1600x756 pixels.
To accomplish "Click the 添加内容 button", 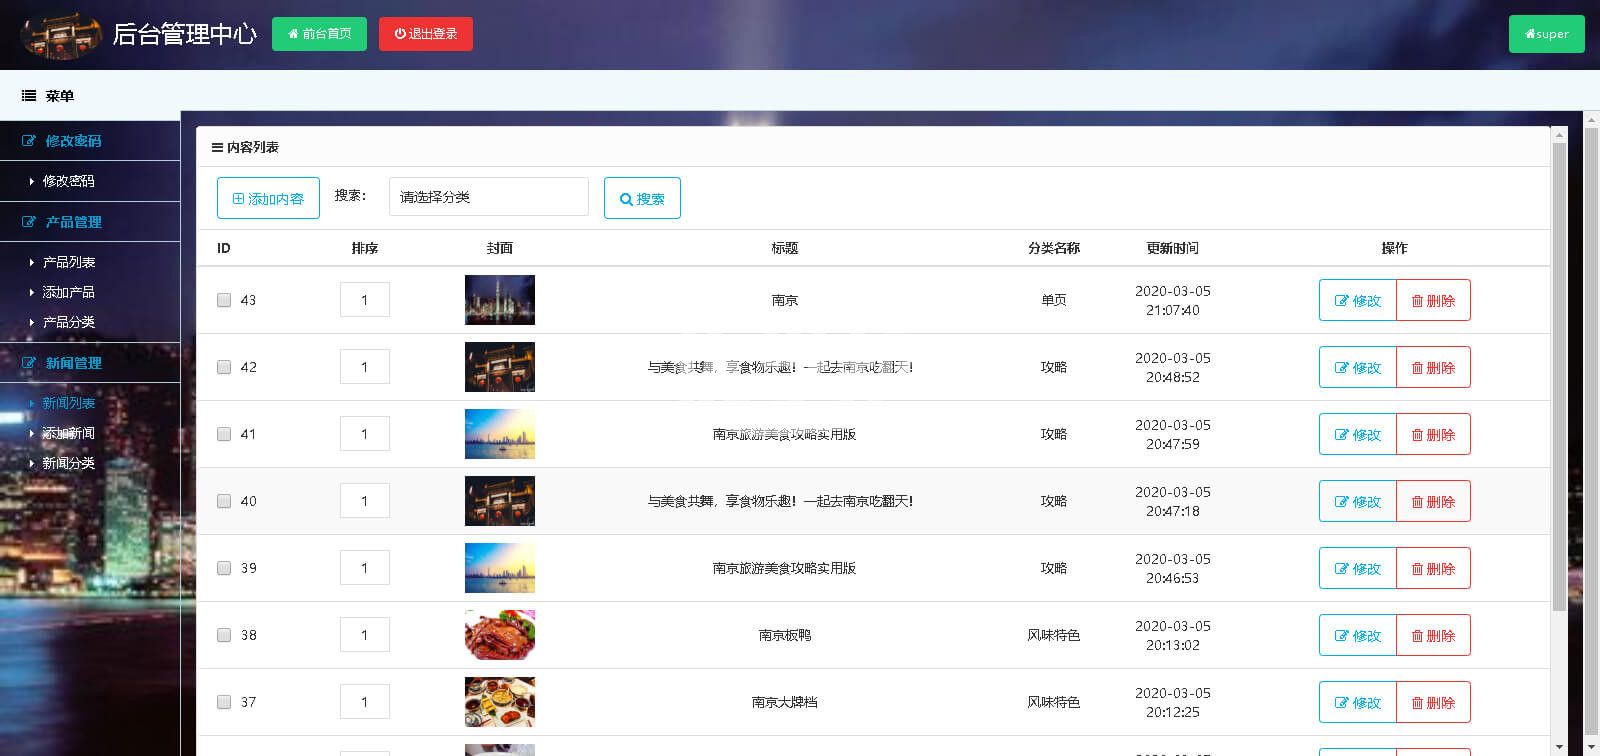I will pos(268,198).
